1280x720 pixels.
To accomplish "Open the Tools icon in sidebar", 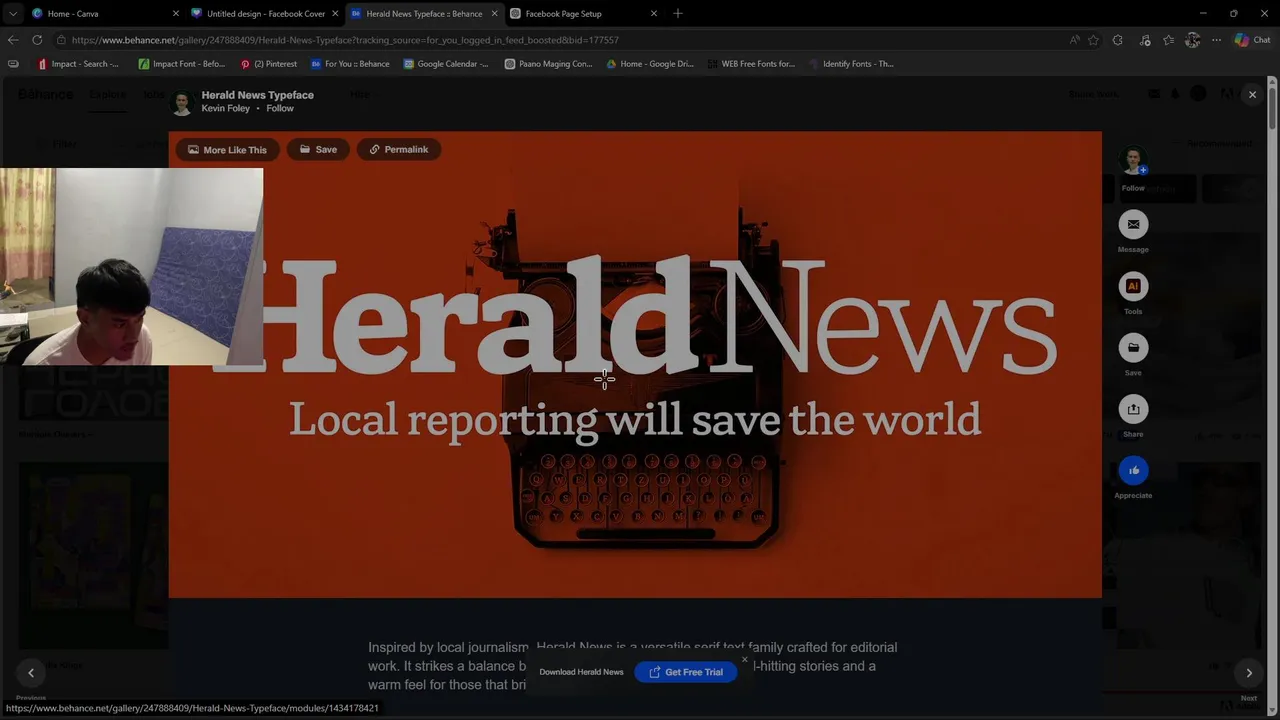I will coord(1133,286).
